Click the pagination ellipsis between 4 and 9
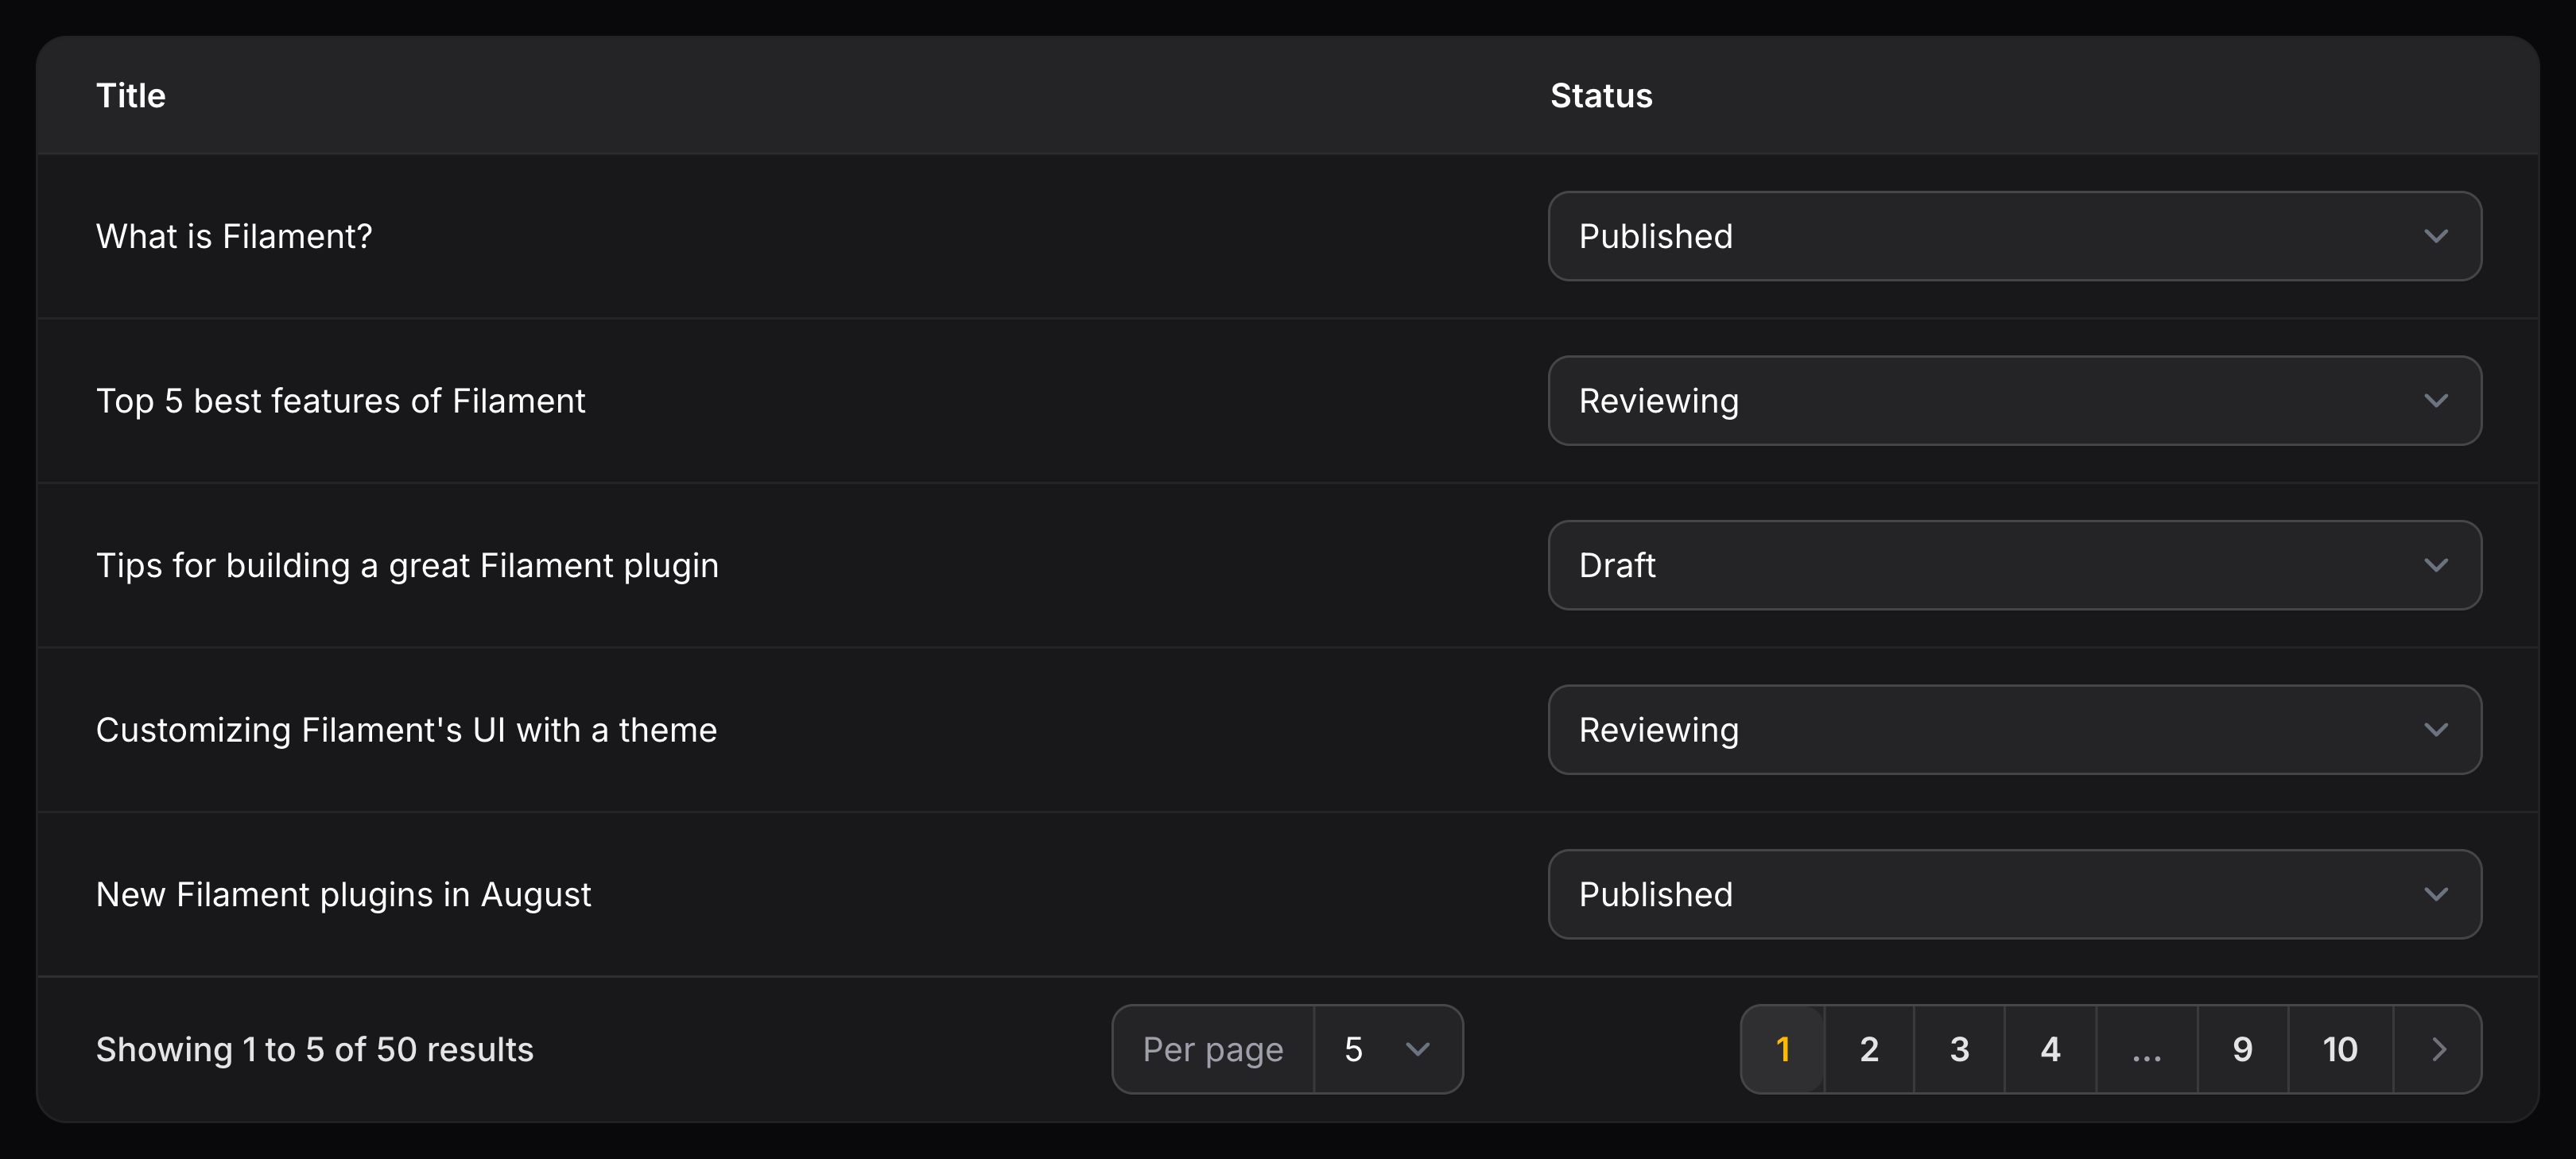2576x1159 pixels. [2146, 1049]
